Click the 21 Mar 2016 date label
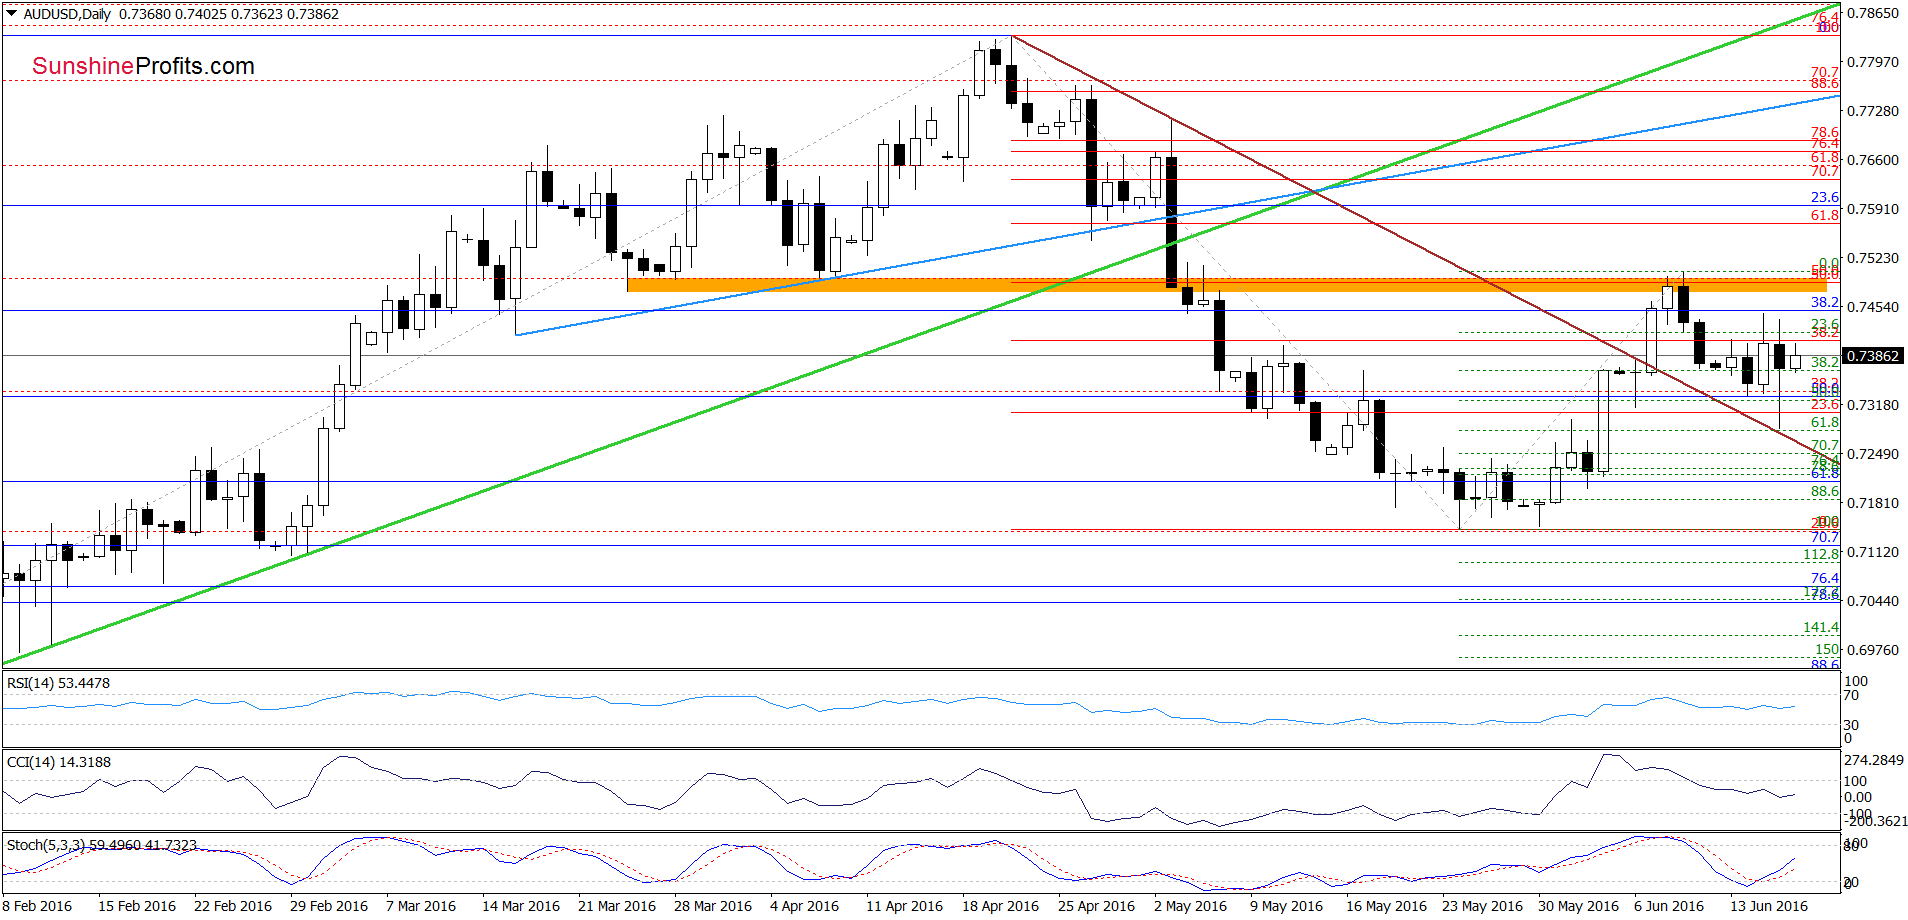The height and width of the screenshot is (920, 1908). point(617,906)
